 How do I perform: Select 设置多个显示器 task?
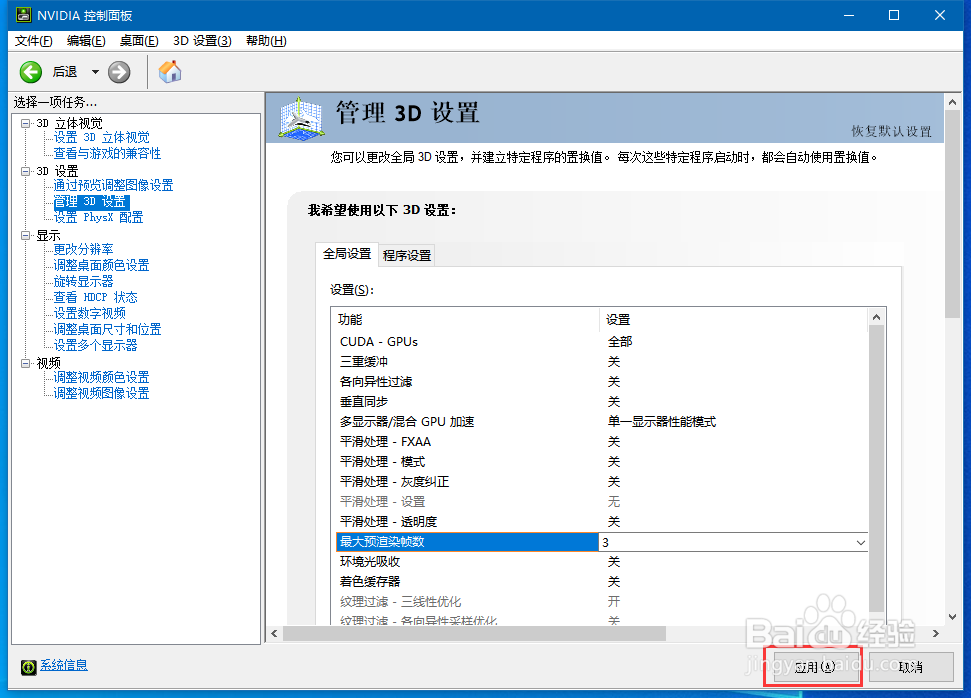[x=95, y=345]
